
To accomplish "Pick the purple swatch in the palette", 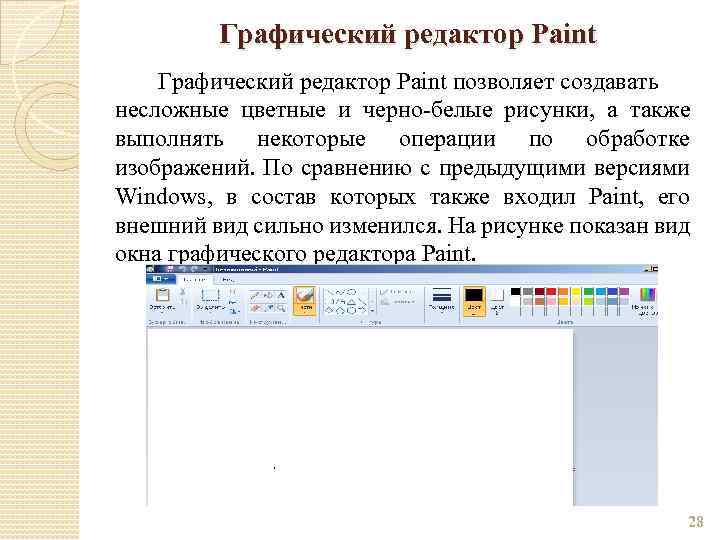I will pyautogui.click(x=624, y=292).
